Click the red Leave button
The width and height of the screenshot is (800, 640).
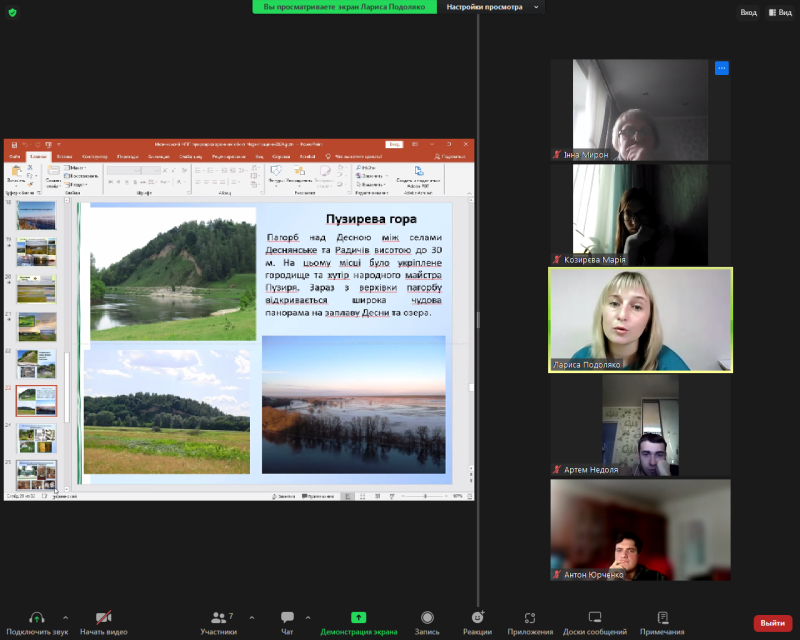[x=772, y=623]
